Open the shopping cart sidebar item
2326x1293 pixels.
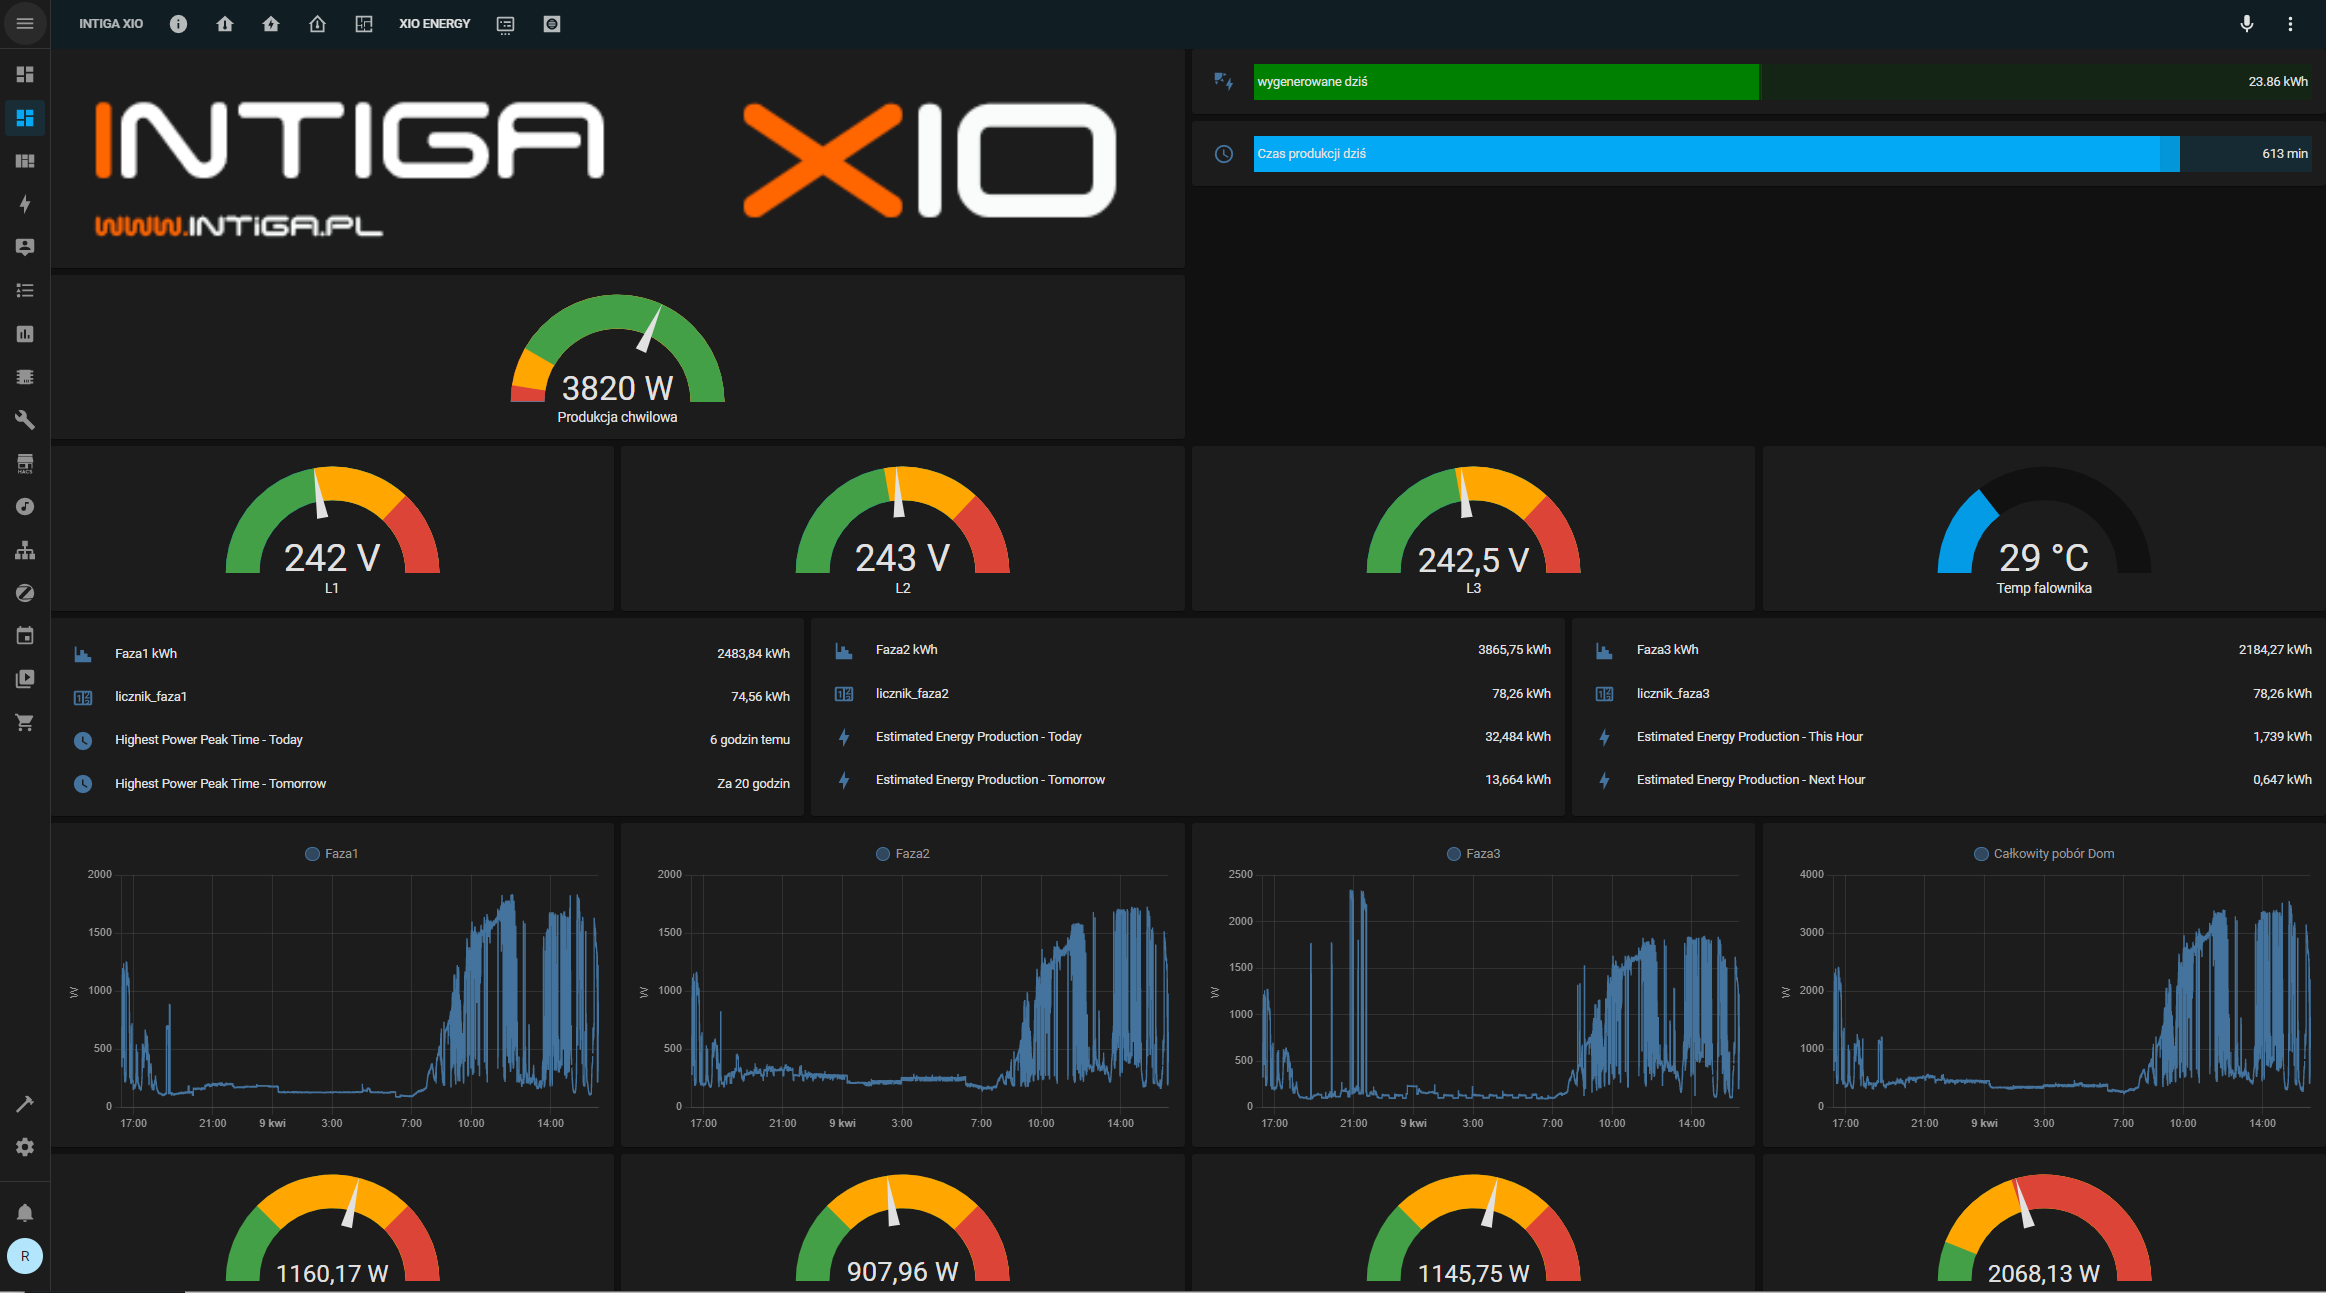25,722
